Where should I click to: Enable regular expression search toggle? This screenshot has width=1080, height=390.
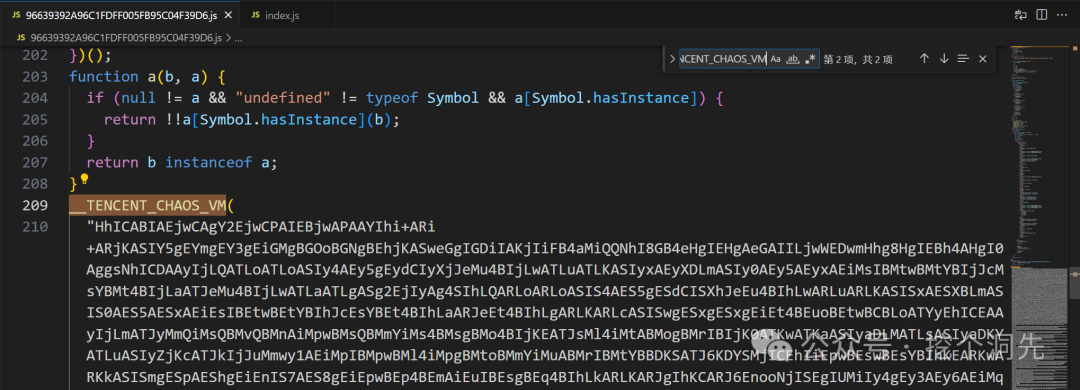tap(810, 59)
